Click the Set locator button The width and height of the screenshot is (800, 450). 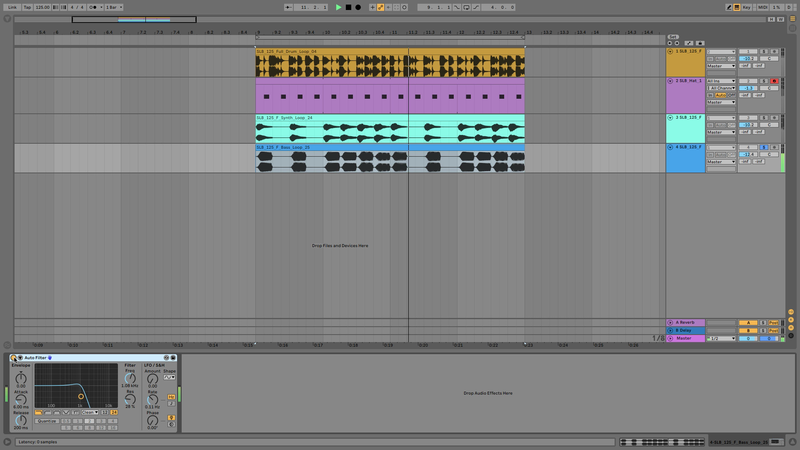673,37
